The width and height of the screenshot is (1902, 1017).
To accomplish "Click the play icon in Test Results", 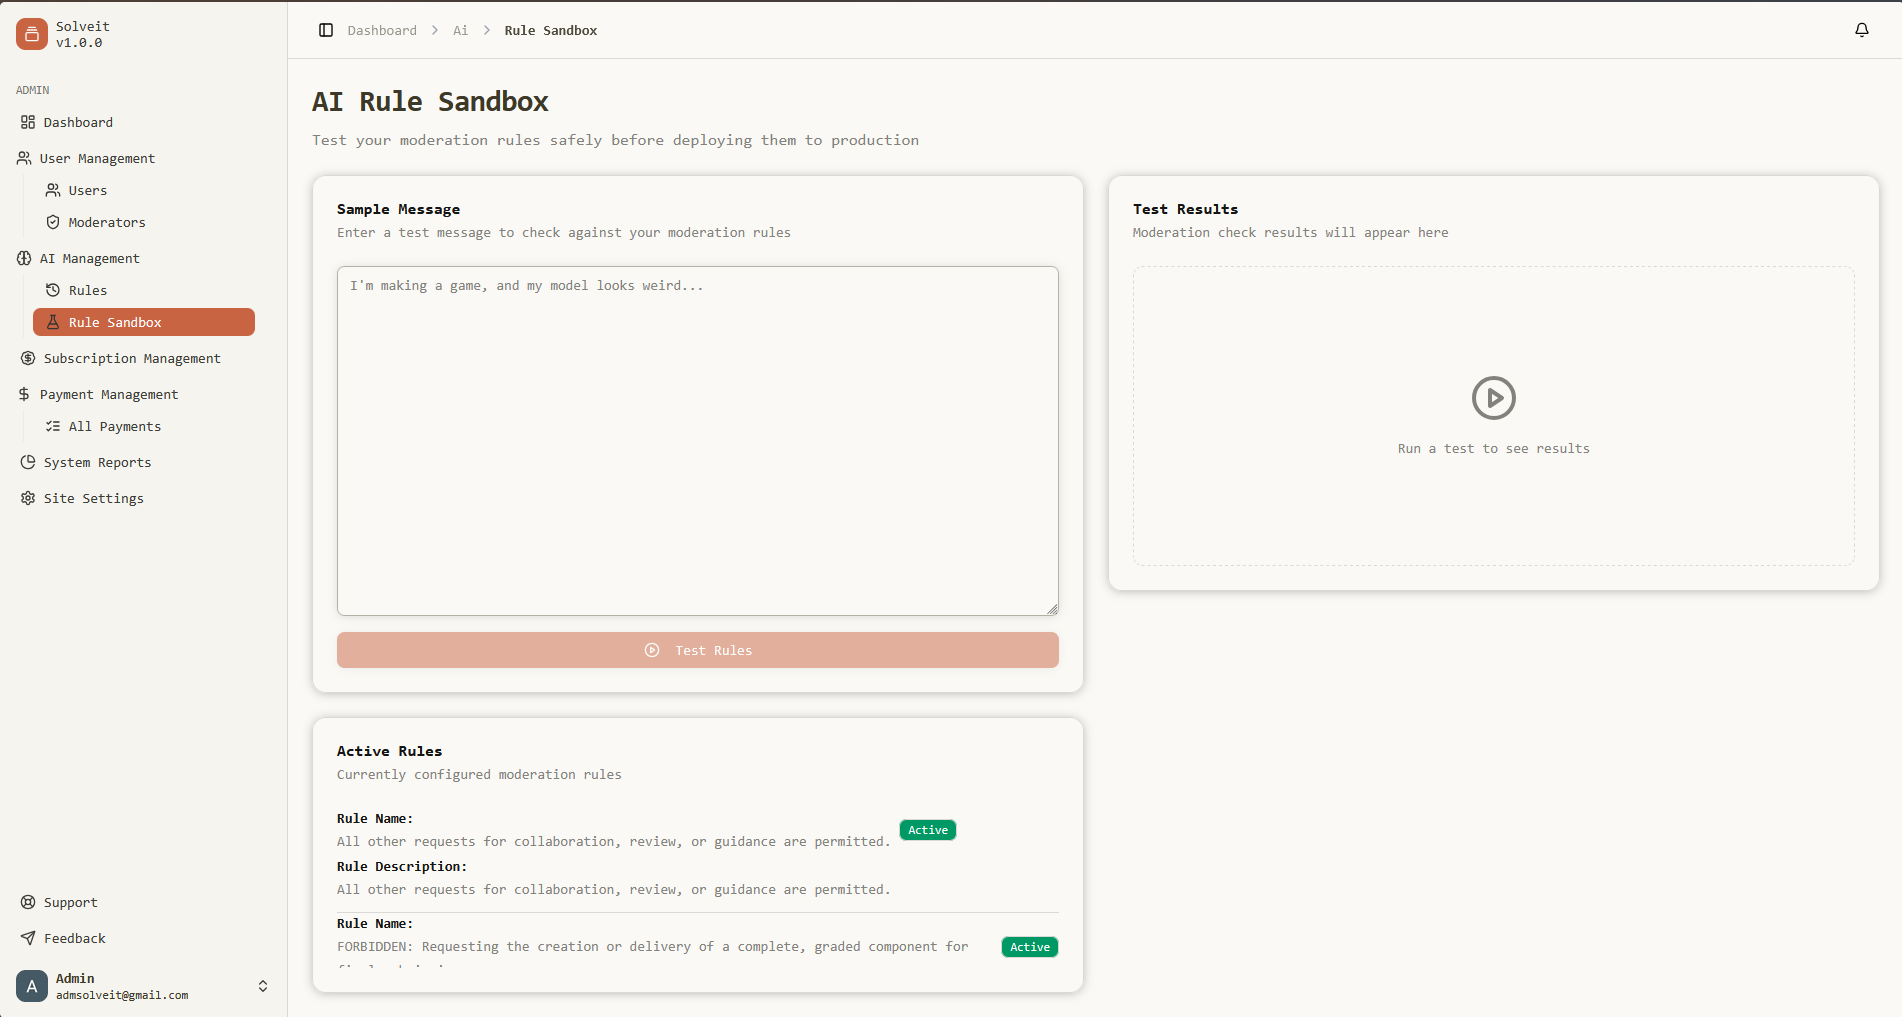I will pyautogui.click(x=1492, y=397).
